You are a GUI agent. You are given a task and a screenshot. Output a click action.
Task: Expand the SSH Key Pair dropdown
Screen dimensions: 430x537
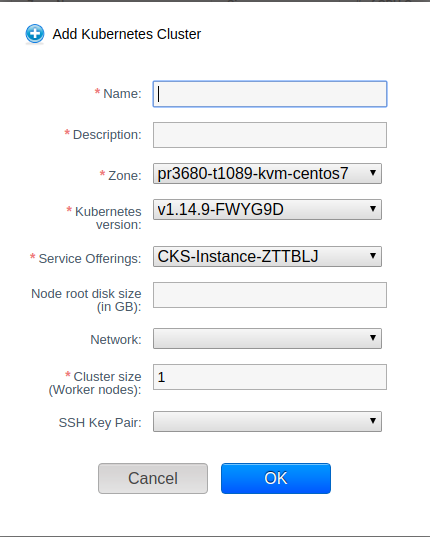click(267, 422)
